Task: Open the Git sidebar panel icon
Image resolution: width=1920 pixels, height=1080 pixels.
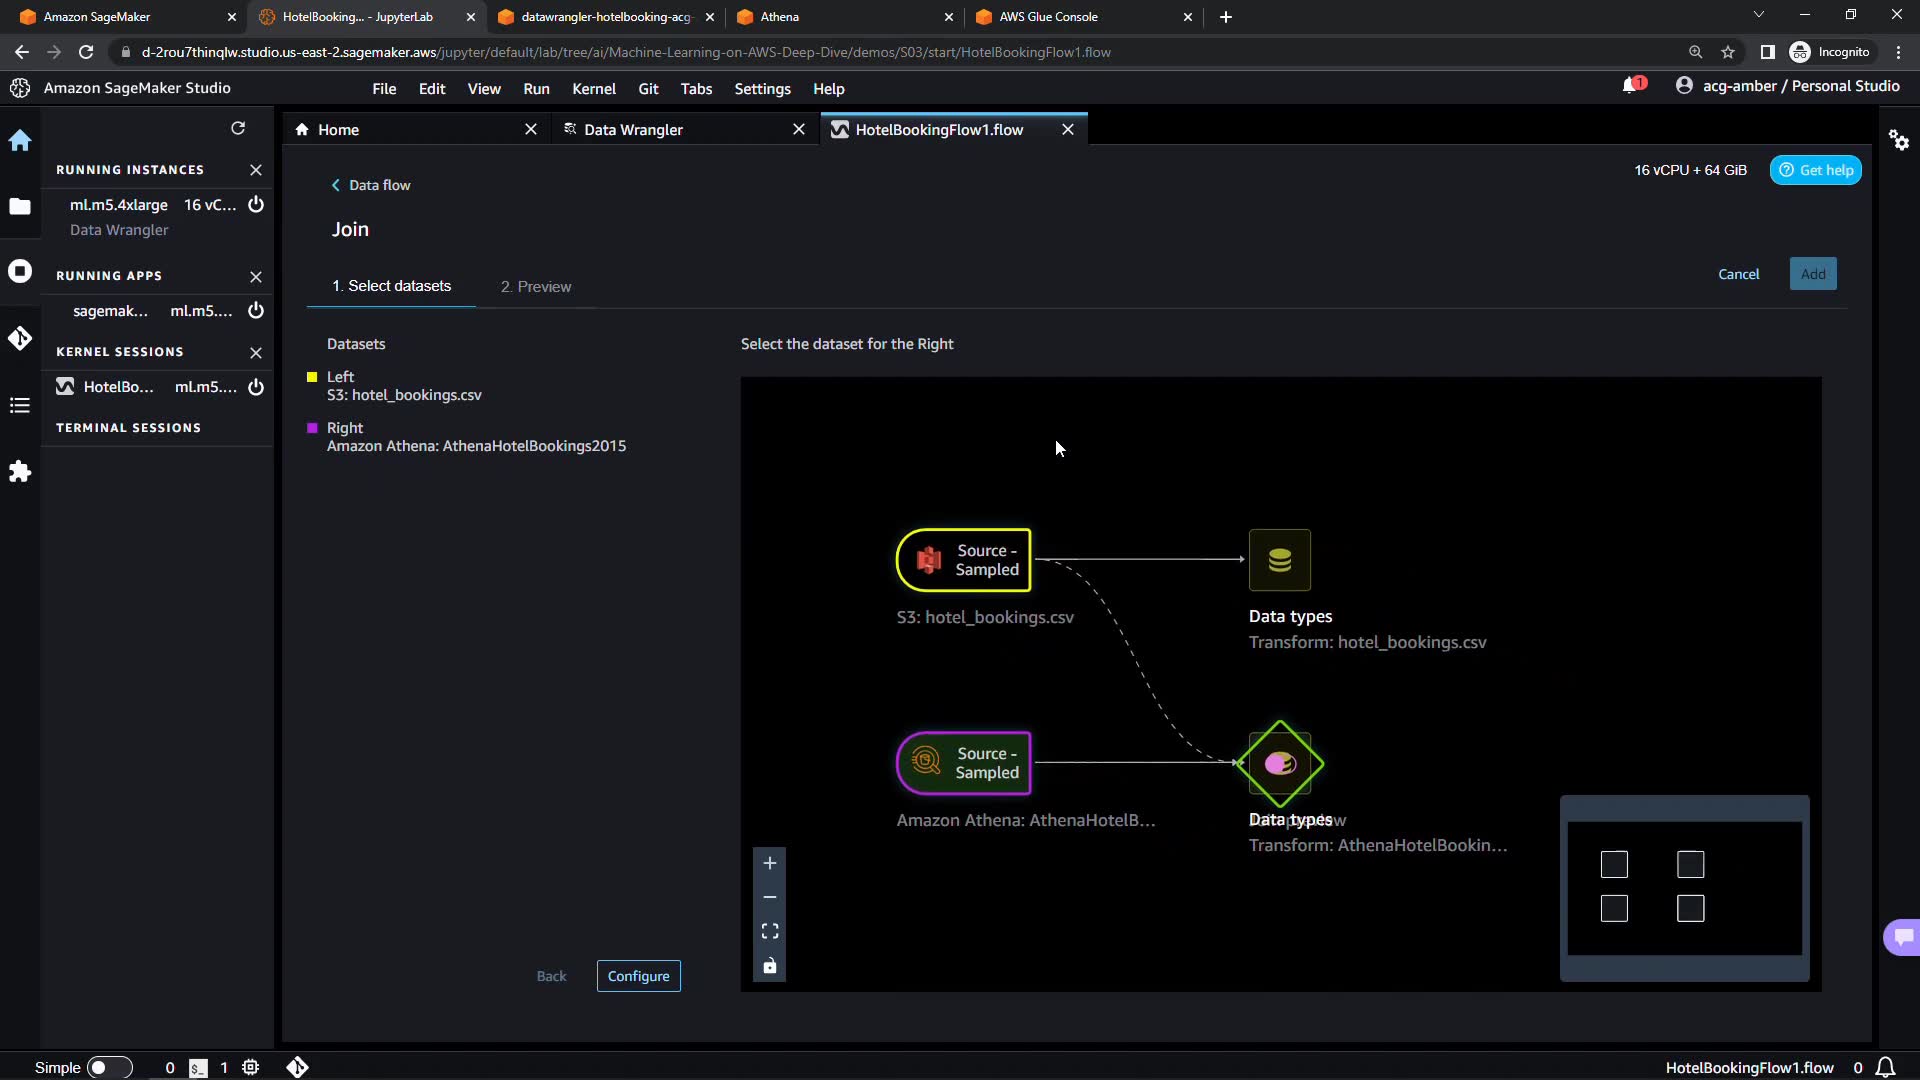Action: pos(20,338)
